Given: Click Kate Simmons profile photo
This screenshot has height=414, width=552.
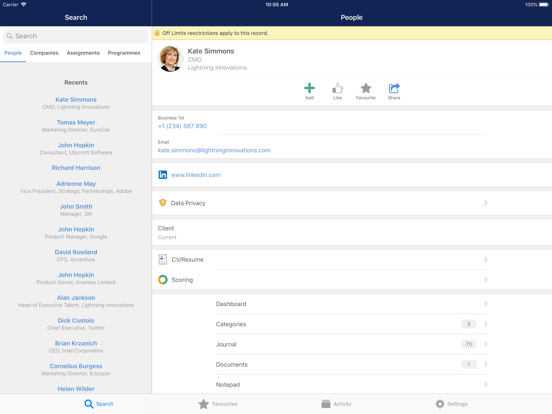Looking at the screenshot, I should pyautogui.click(x=170, y=59).
